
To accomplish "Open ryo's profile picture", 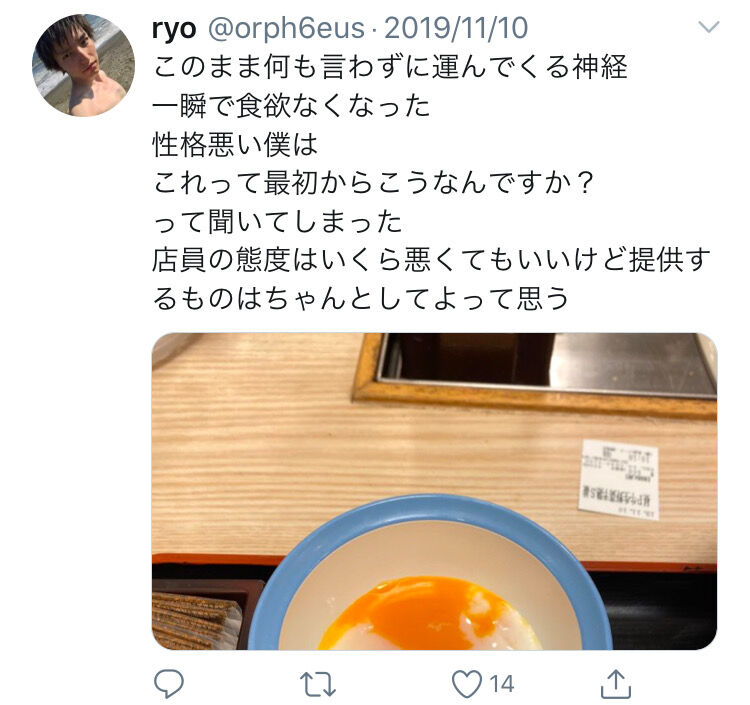I will pos(83,66).
